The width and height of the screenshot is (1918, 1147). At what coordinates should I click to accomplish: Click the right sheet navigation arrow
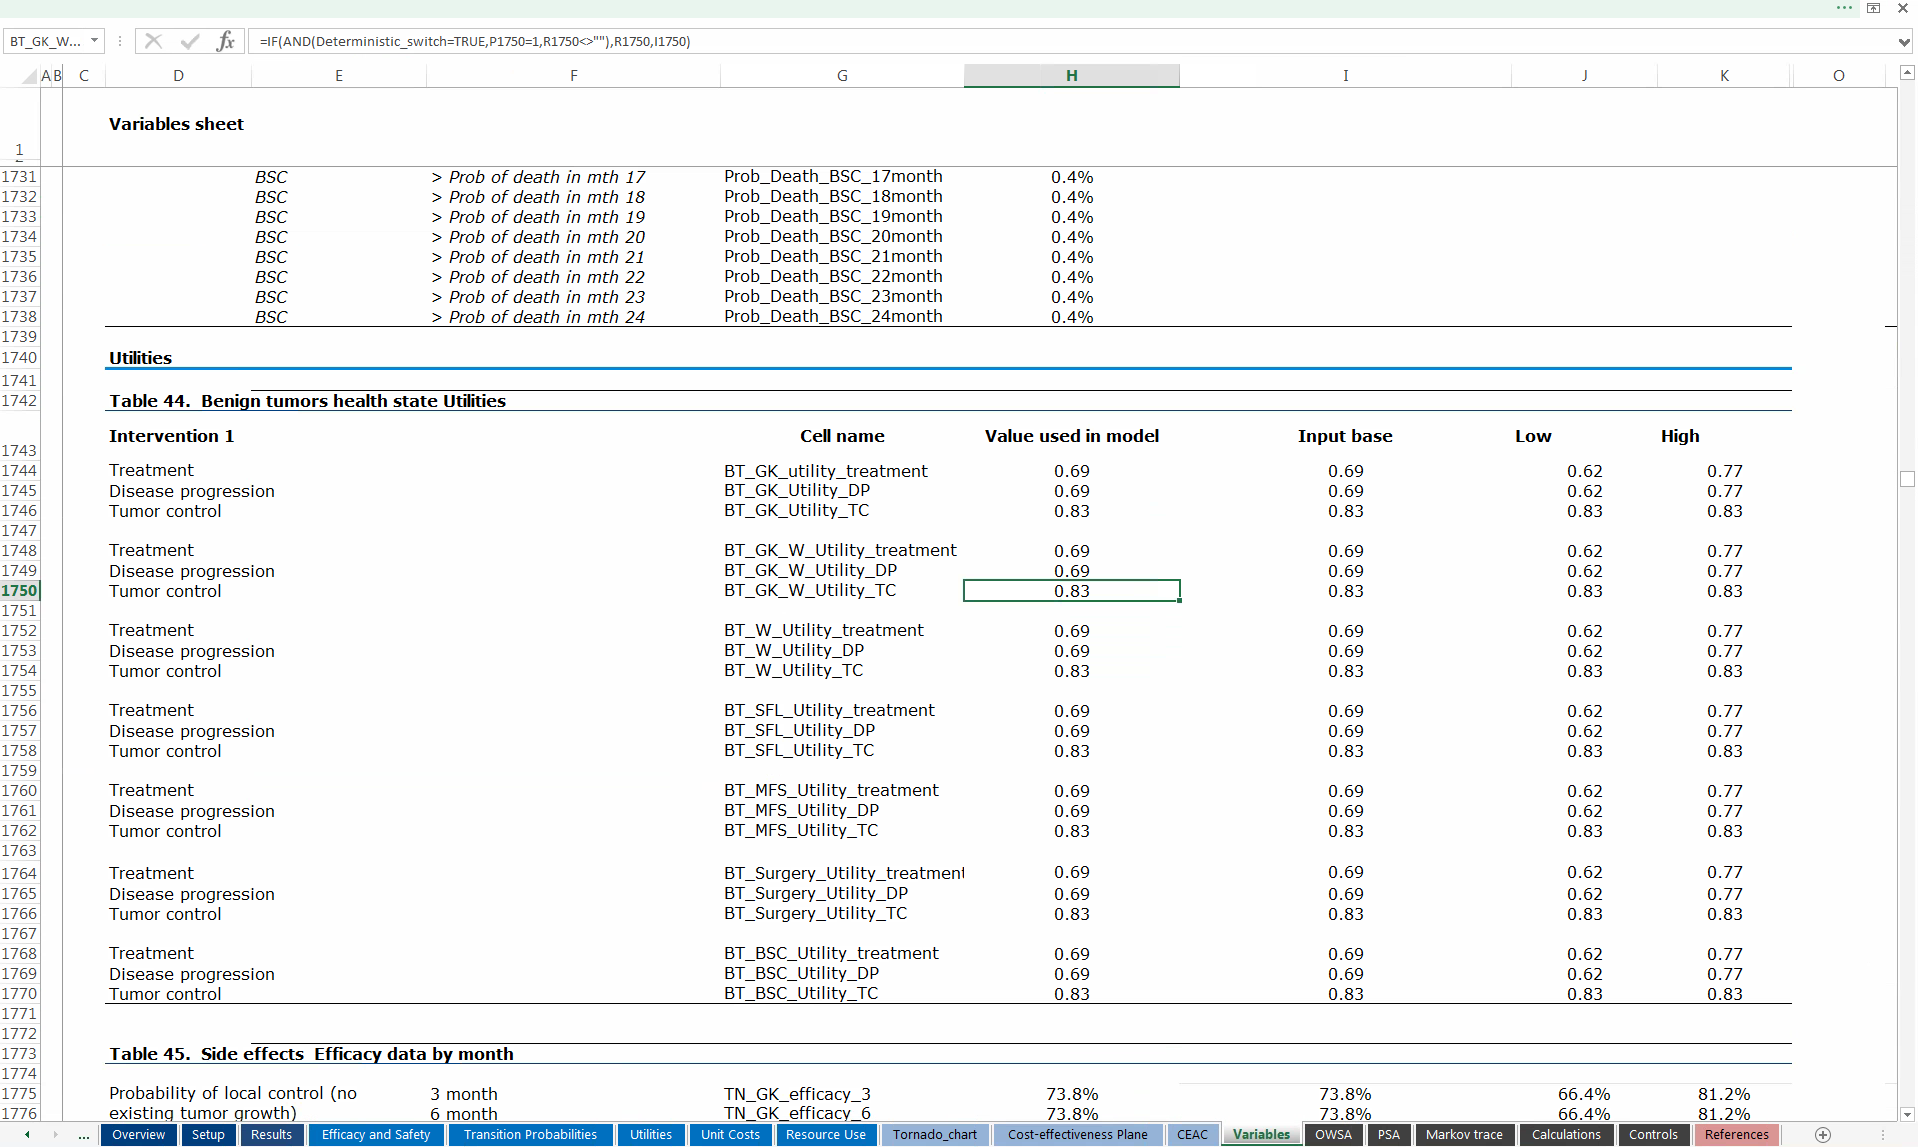tap(55, 1134)
